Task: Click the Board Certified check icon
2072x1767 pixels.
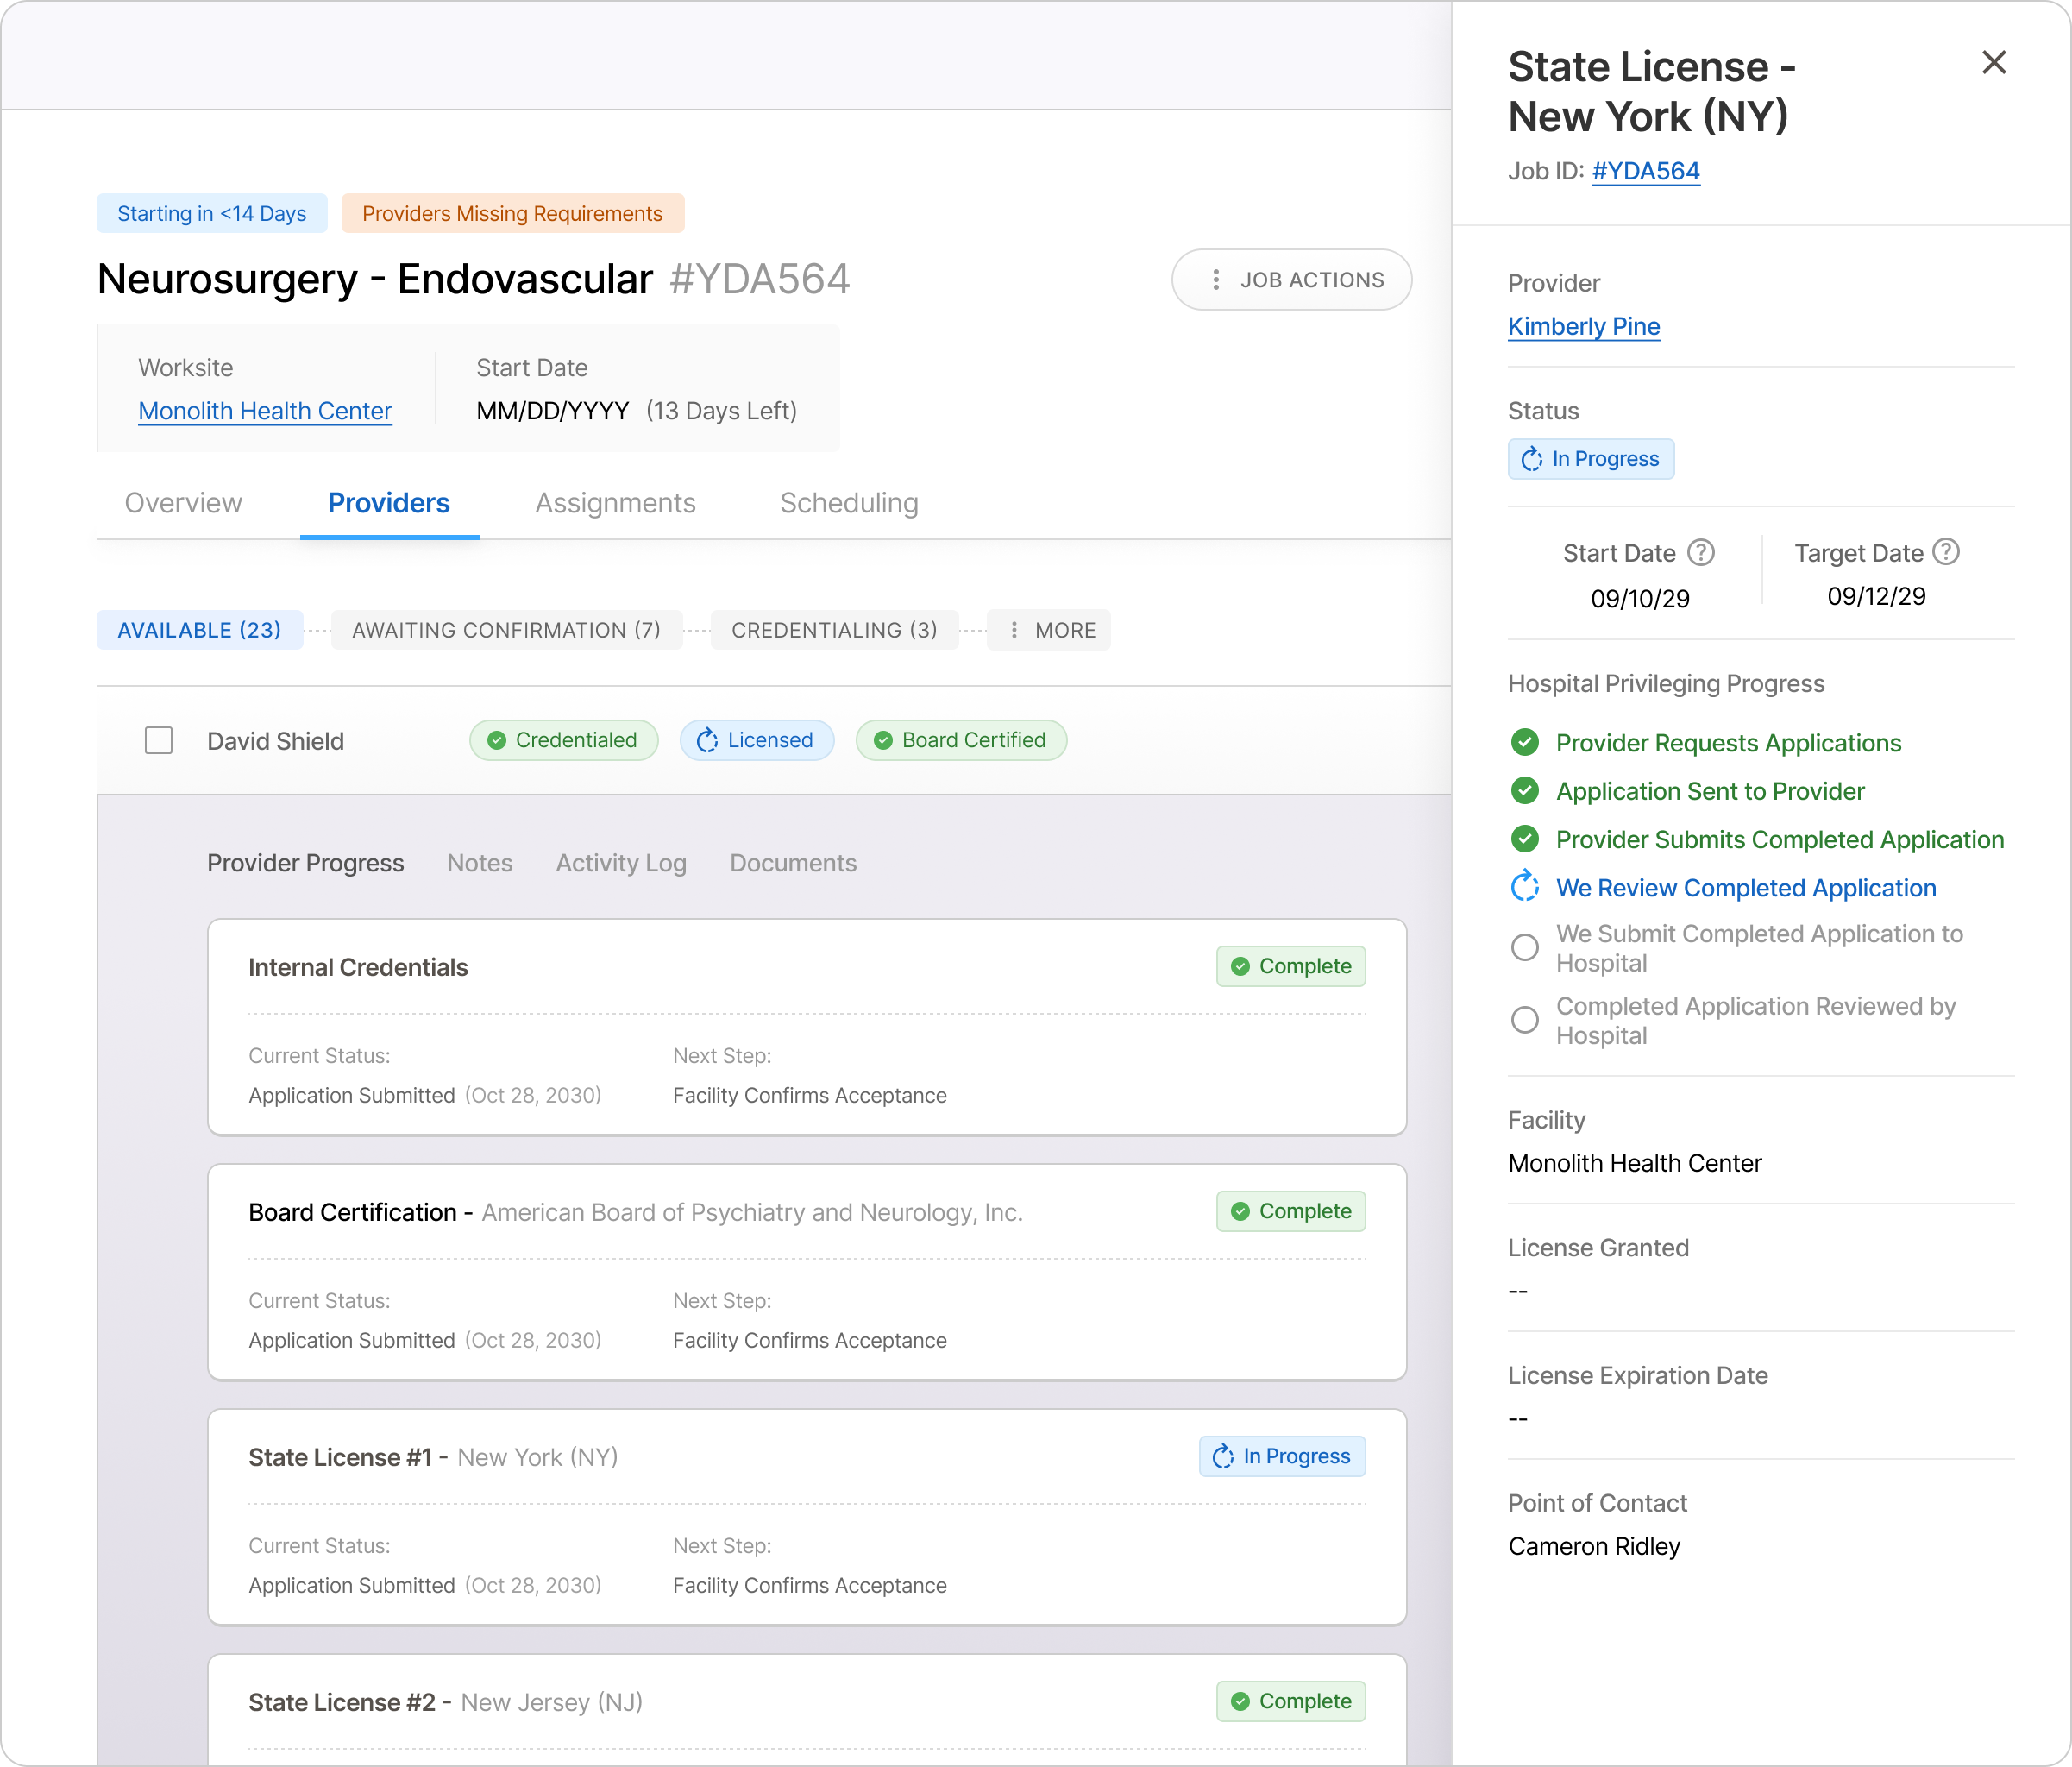Action: [882, 740]
